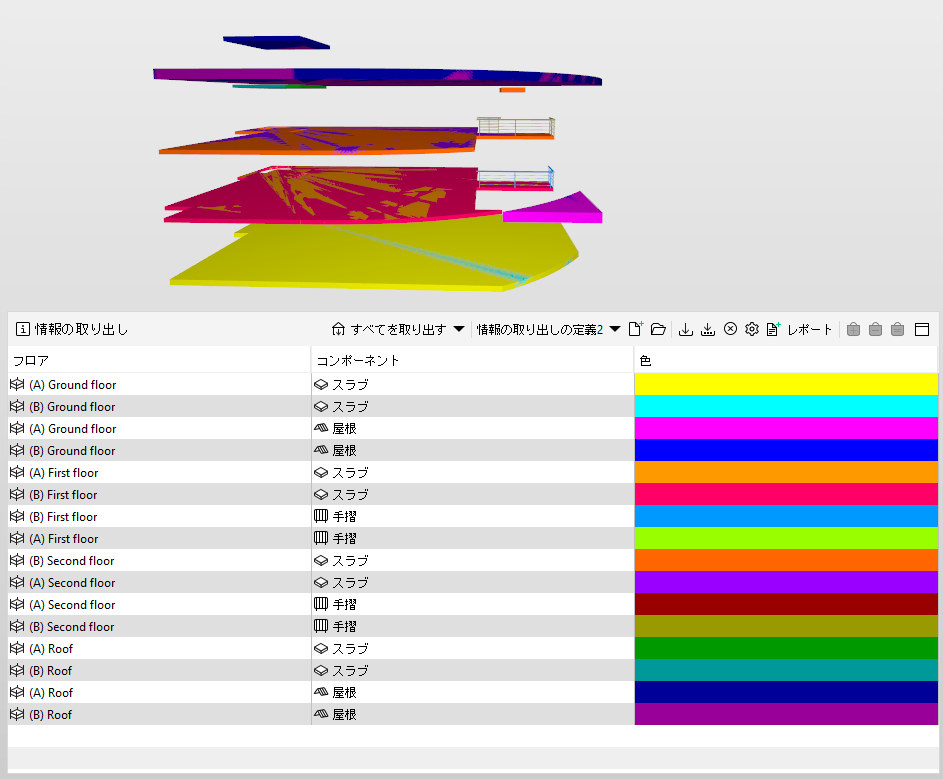
Task: Pick the dark-red swatch for (A) Second floor railing
Action: [x=786, y=604]
